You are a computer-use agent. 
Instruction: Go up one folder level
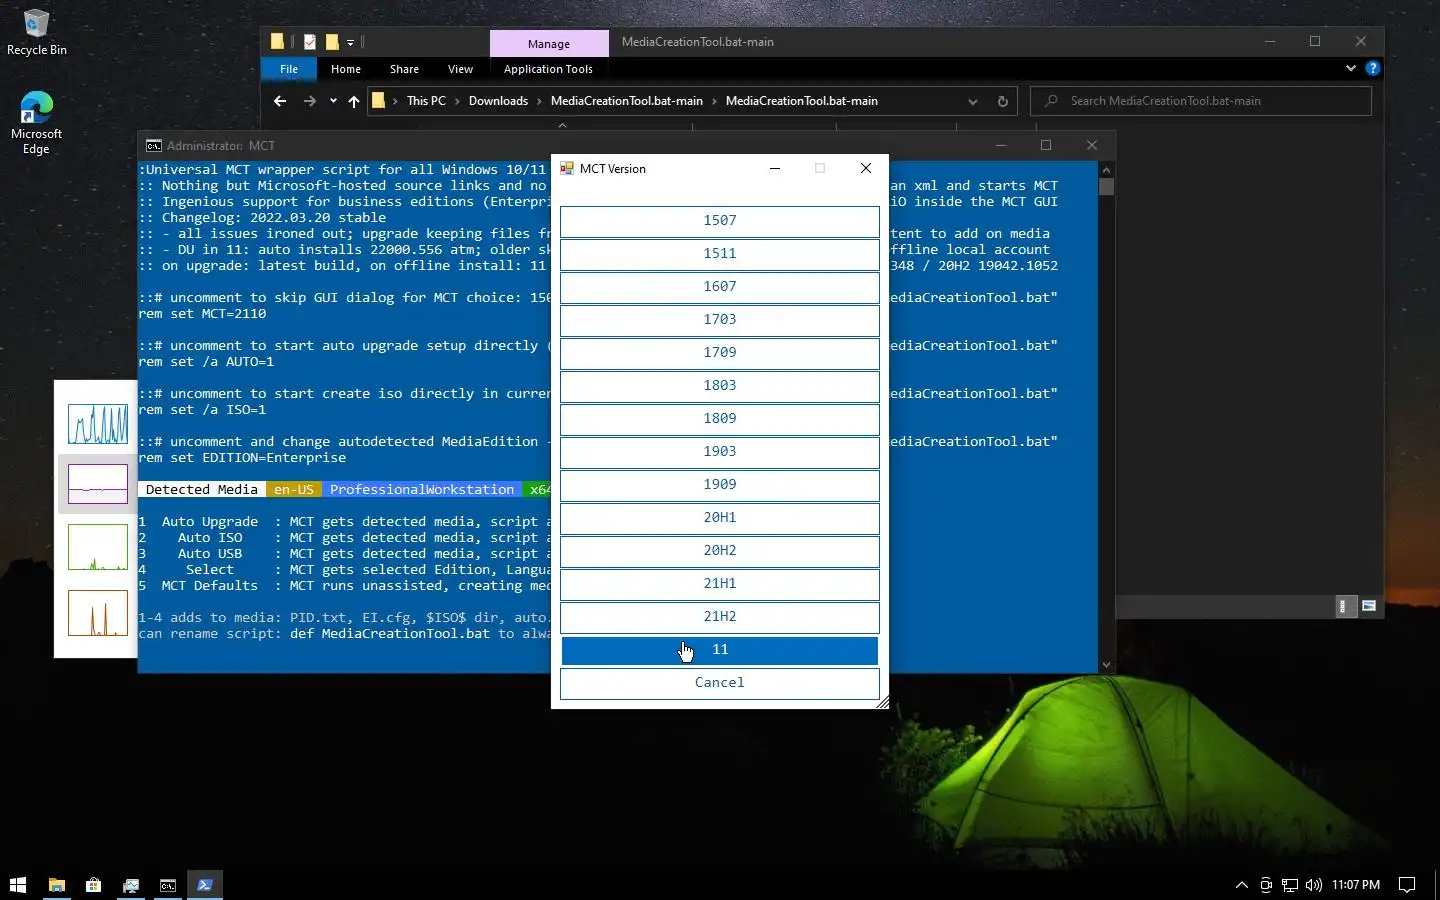[354, 101]
